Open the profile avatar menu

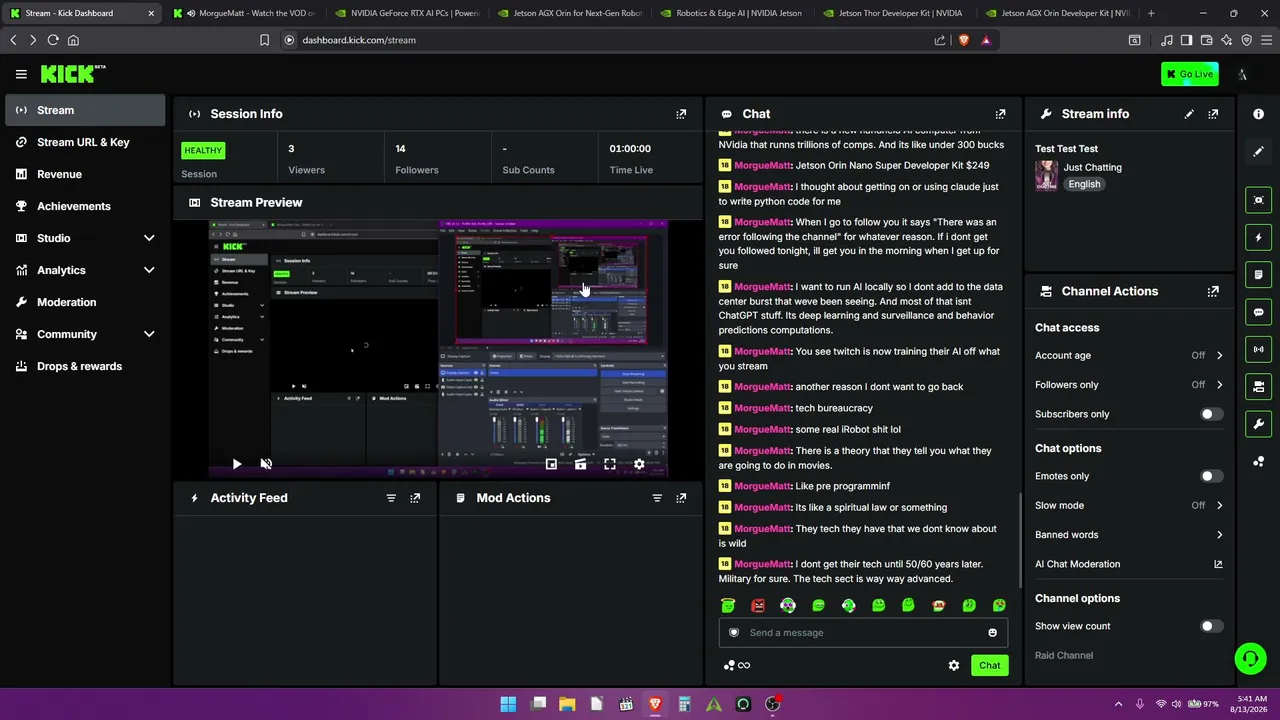[x=1242, y=74]
